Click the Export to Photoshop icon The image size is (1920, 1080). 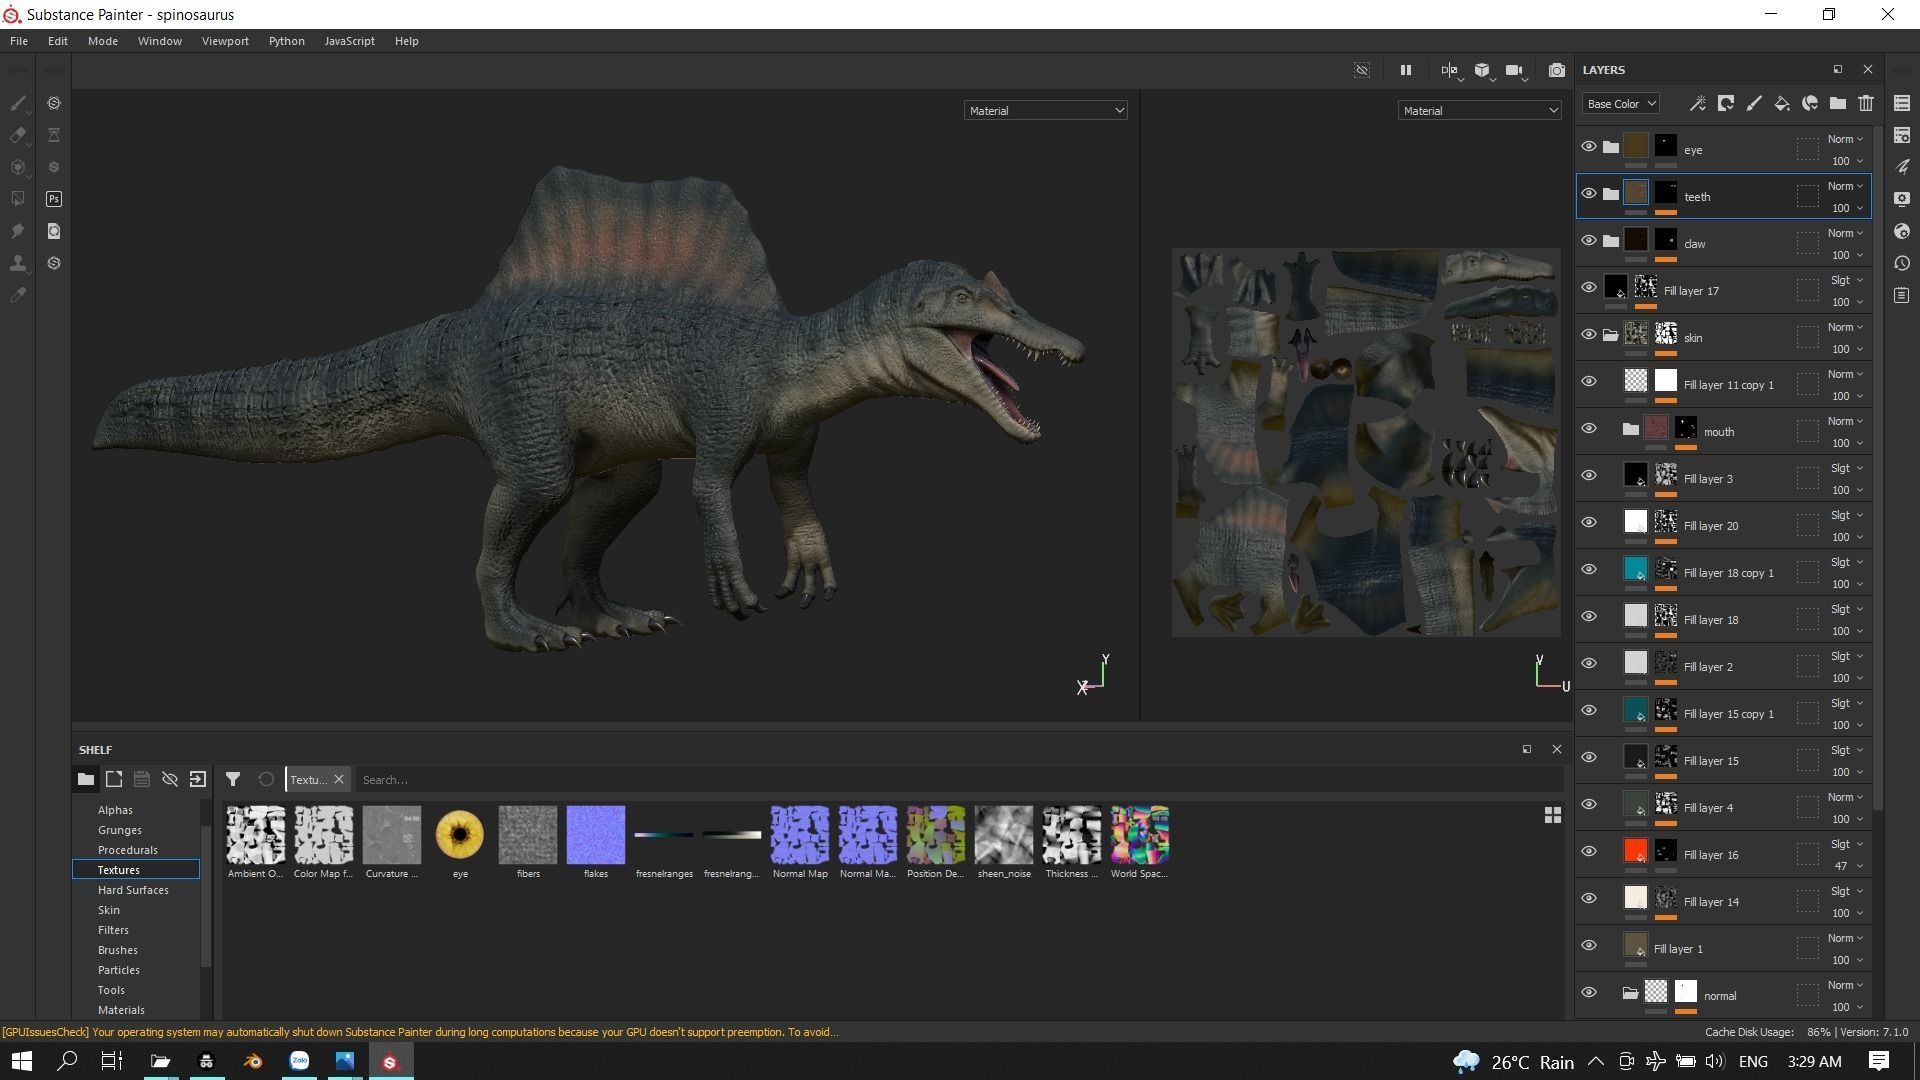54,199
